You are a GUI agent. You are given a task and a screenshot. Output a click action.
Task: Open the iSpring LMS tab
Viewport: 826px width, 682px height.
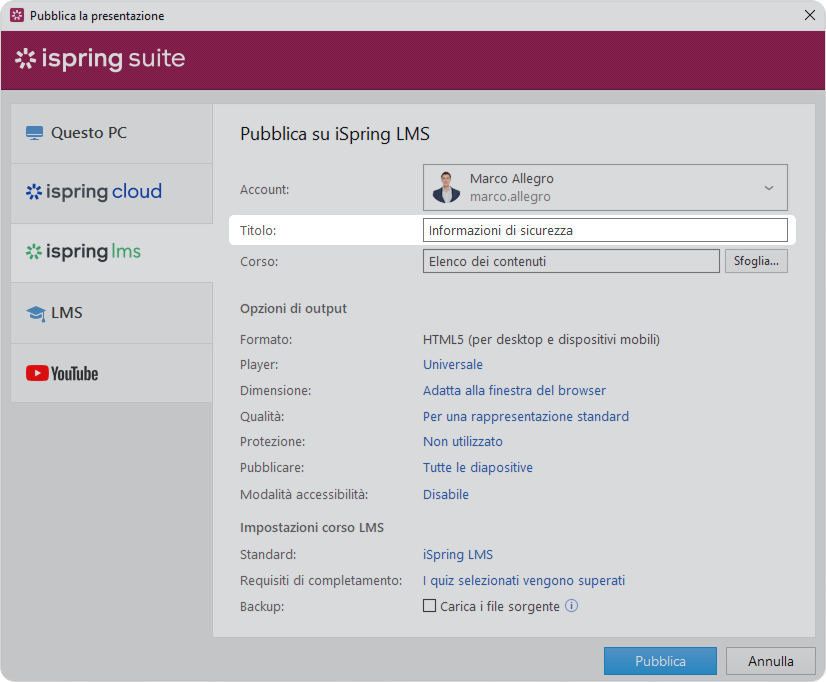tap(111, 252)
